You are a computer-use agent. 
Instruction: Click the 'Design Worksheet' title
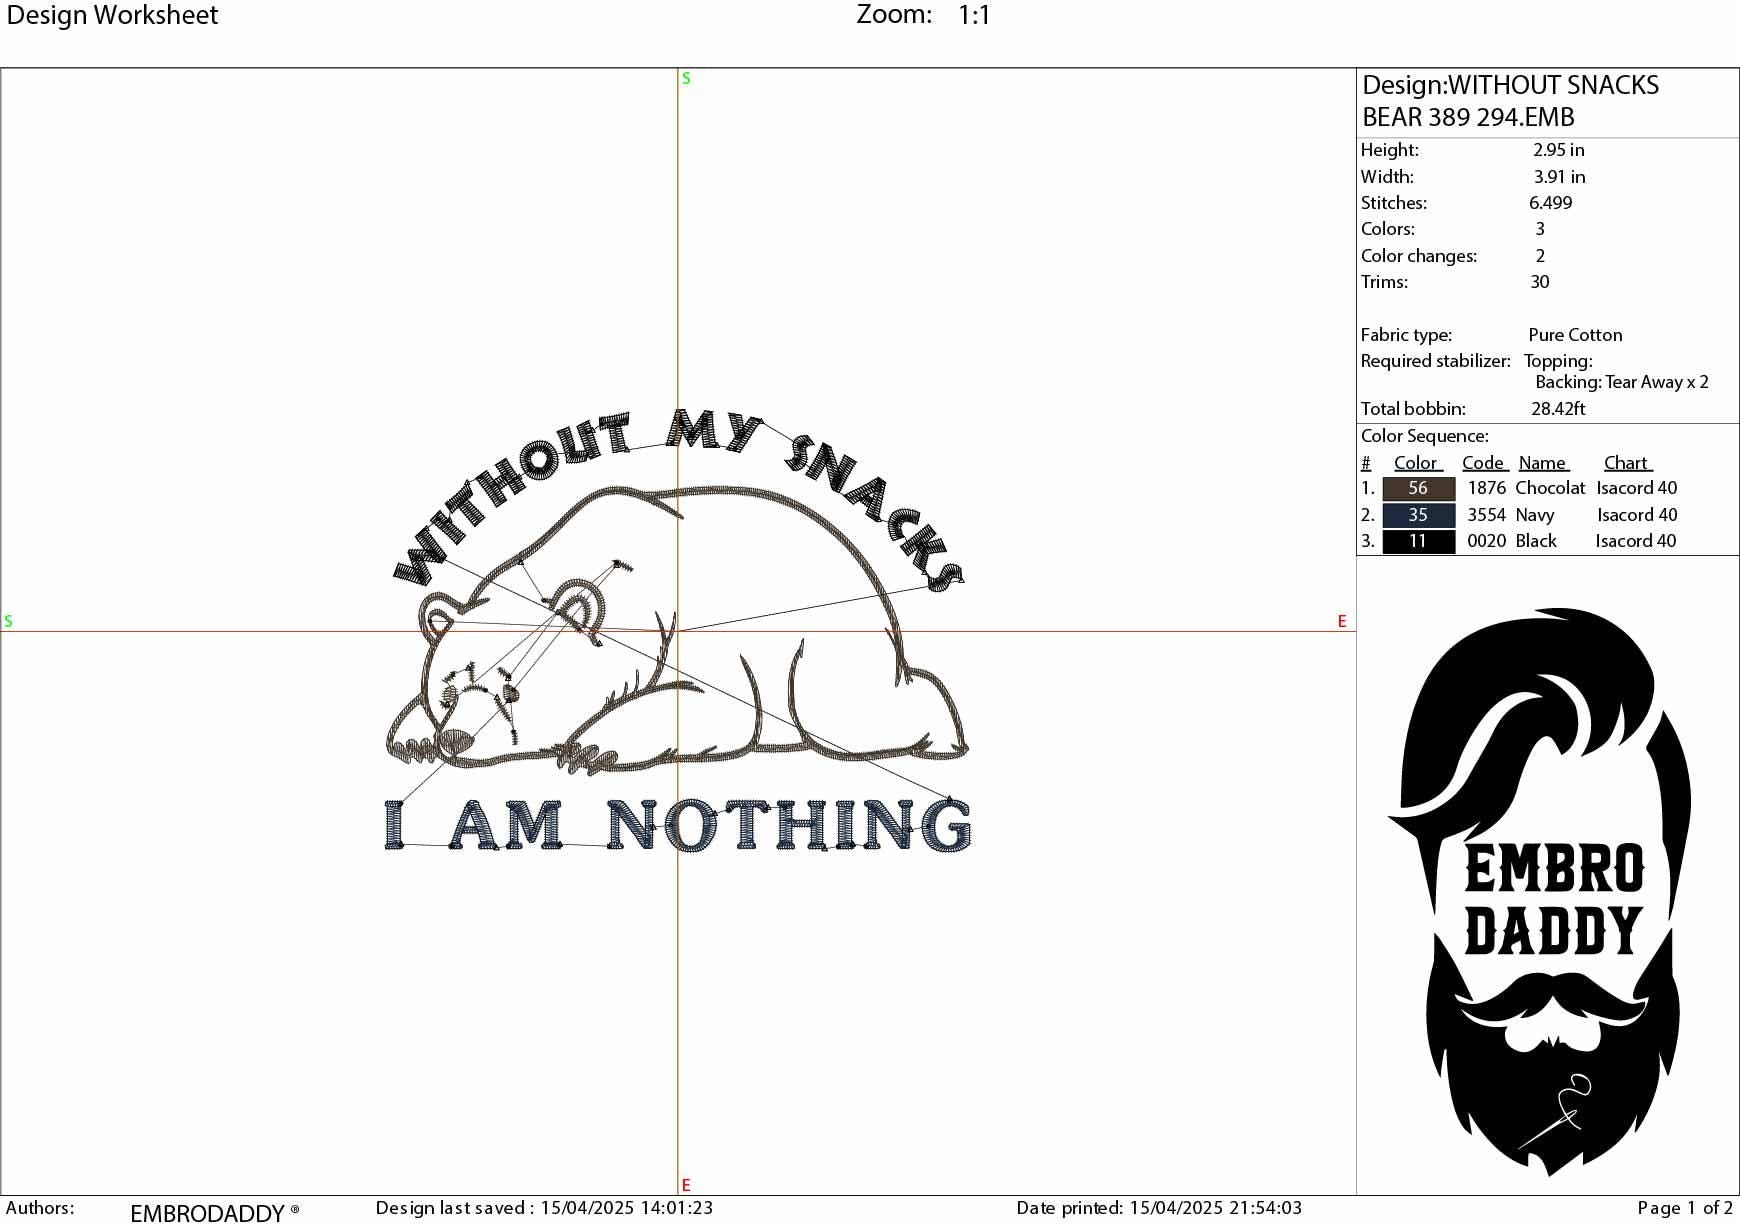coord(112,15)
